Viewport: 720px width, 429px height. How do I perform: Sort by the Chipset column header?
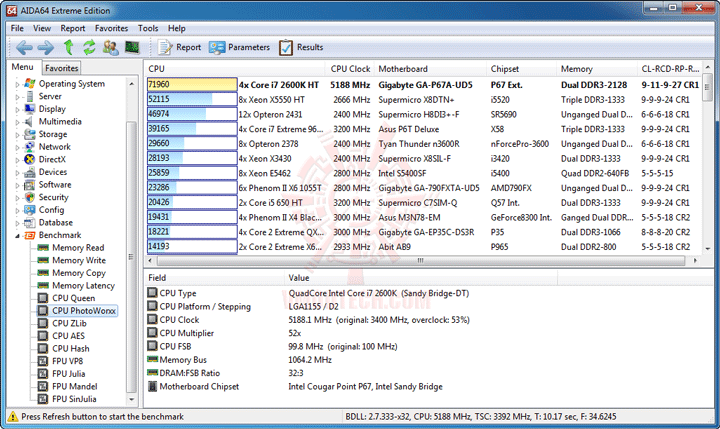(522, 69)
